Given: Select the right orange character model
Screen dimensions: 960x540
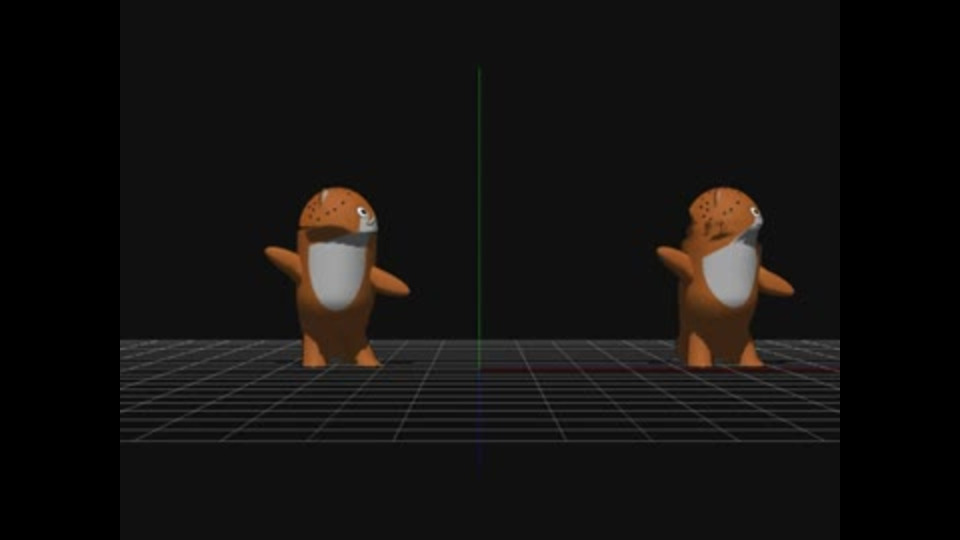Looking at the screenshot, I should 725,277.
